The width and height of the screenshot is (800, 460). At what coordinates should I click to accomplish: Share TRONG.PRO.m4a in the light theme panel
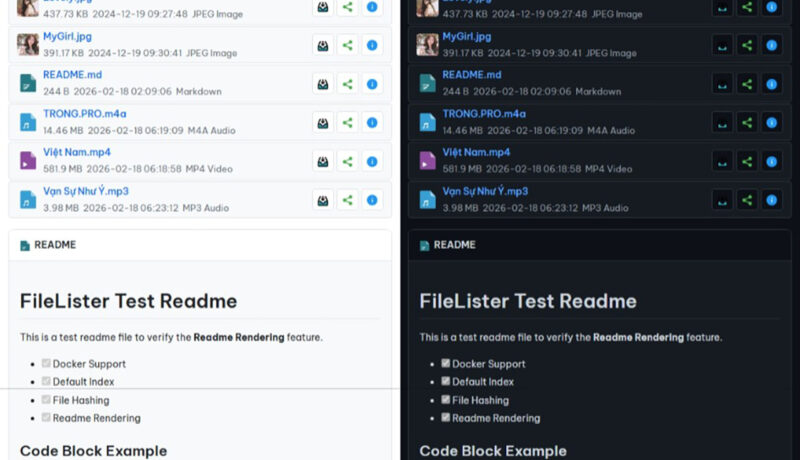[347, 123]
